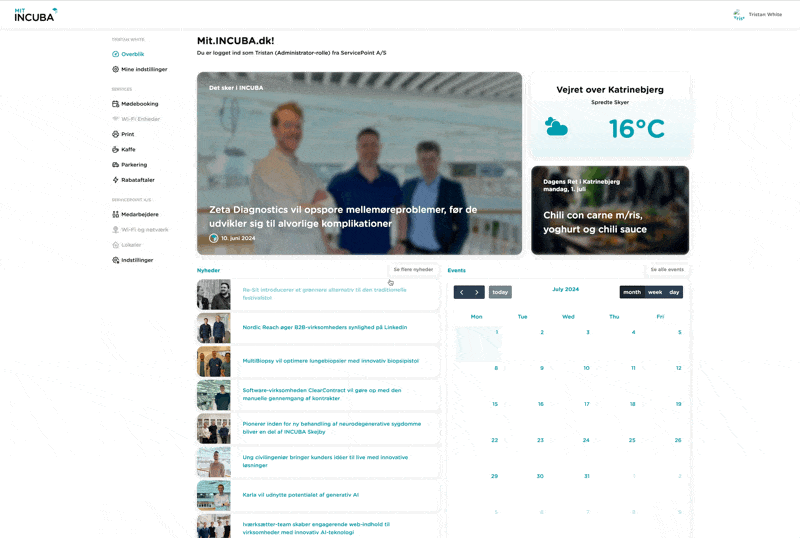
Task: Open MultiBiopsy biopsipistol news link
Action: coord(331,361)
